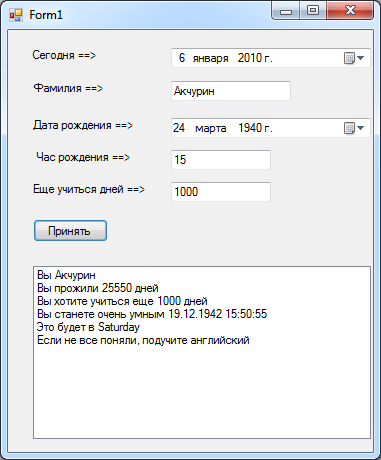Select day 6 in Сегодня date picker
The width and height of the screenshot is (381, 460).
(182, 58)
